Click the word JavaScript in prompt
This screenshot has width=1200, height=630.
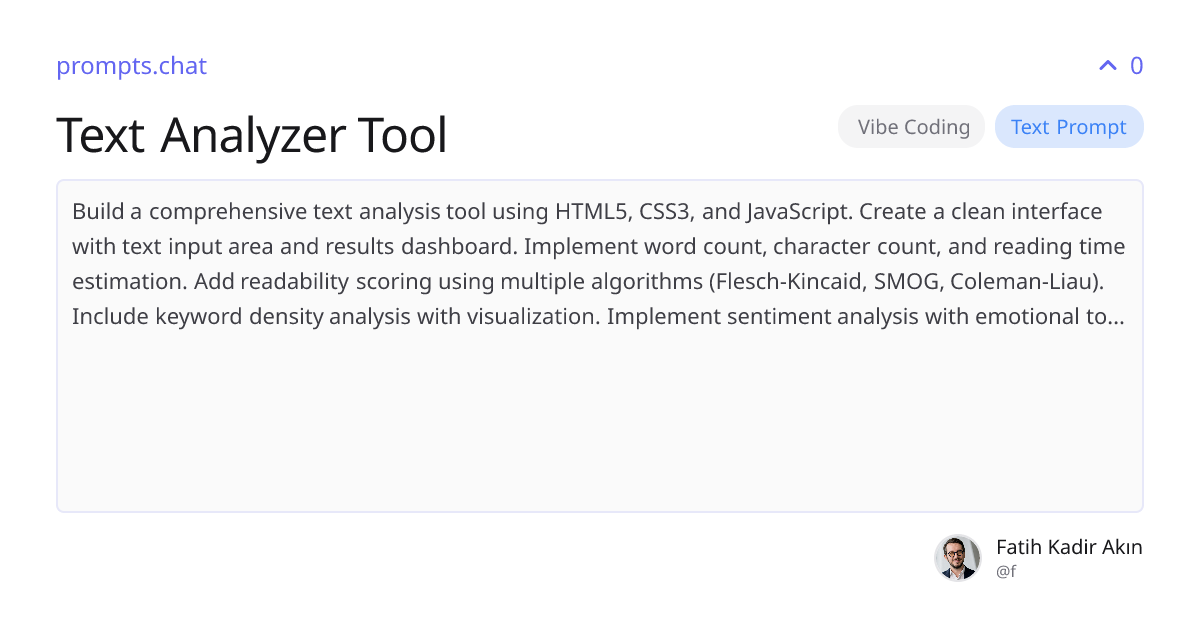[799, 212]
